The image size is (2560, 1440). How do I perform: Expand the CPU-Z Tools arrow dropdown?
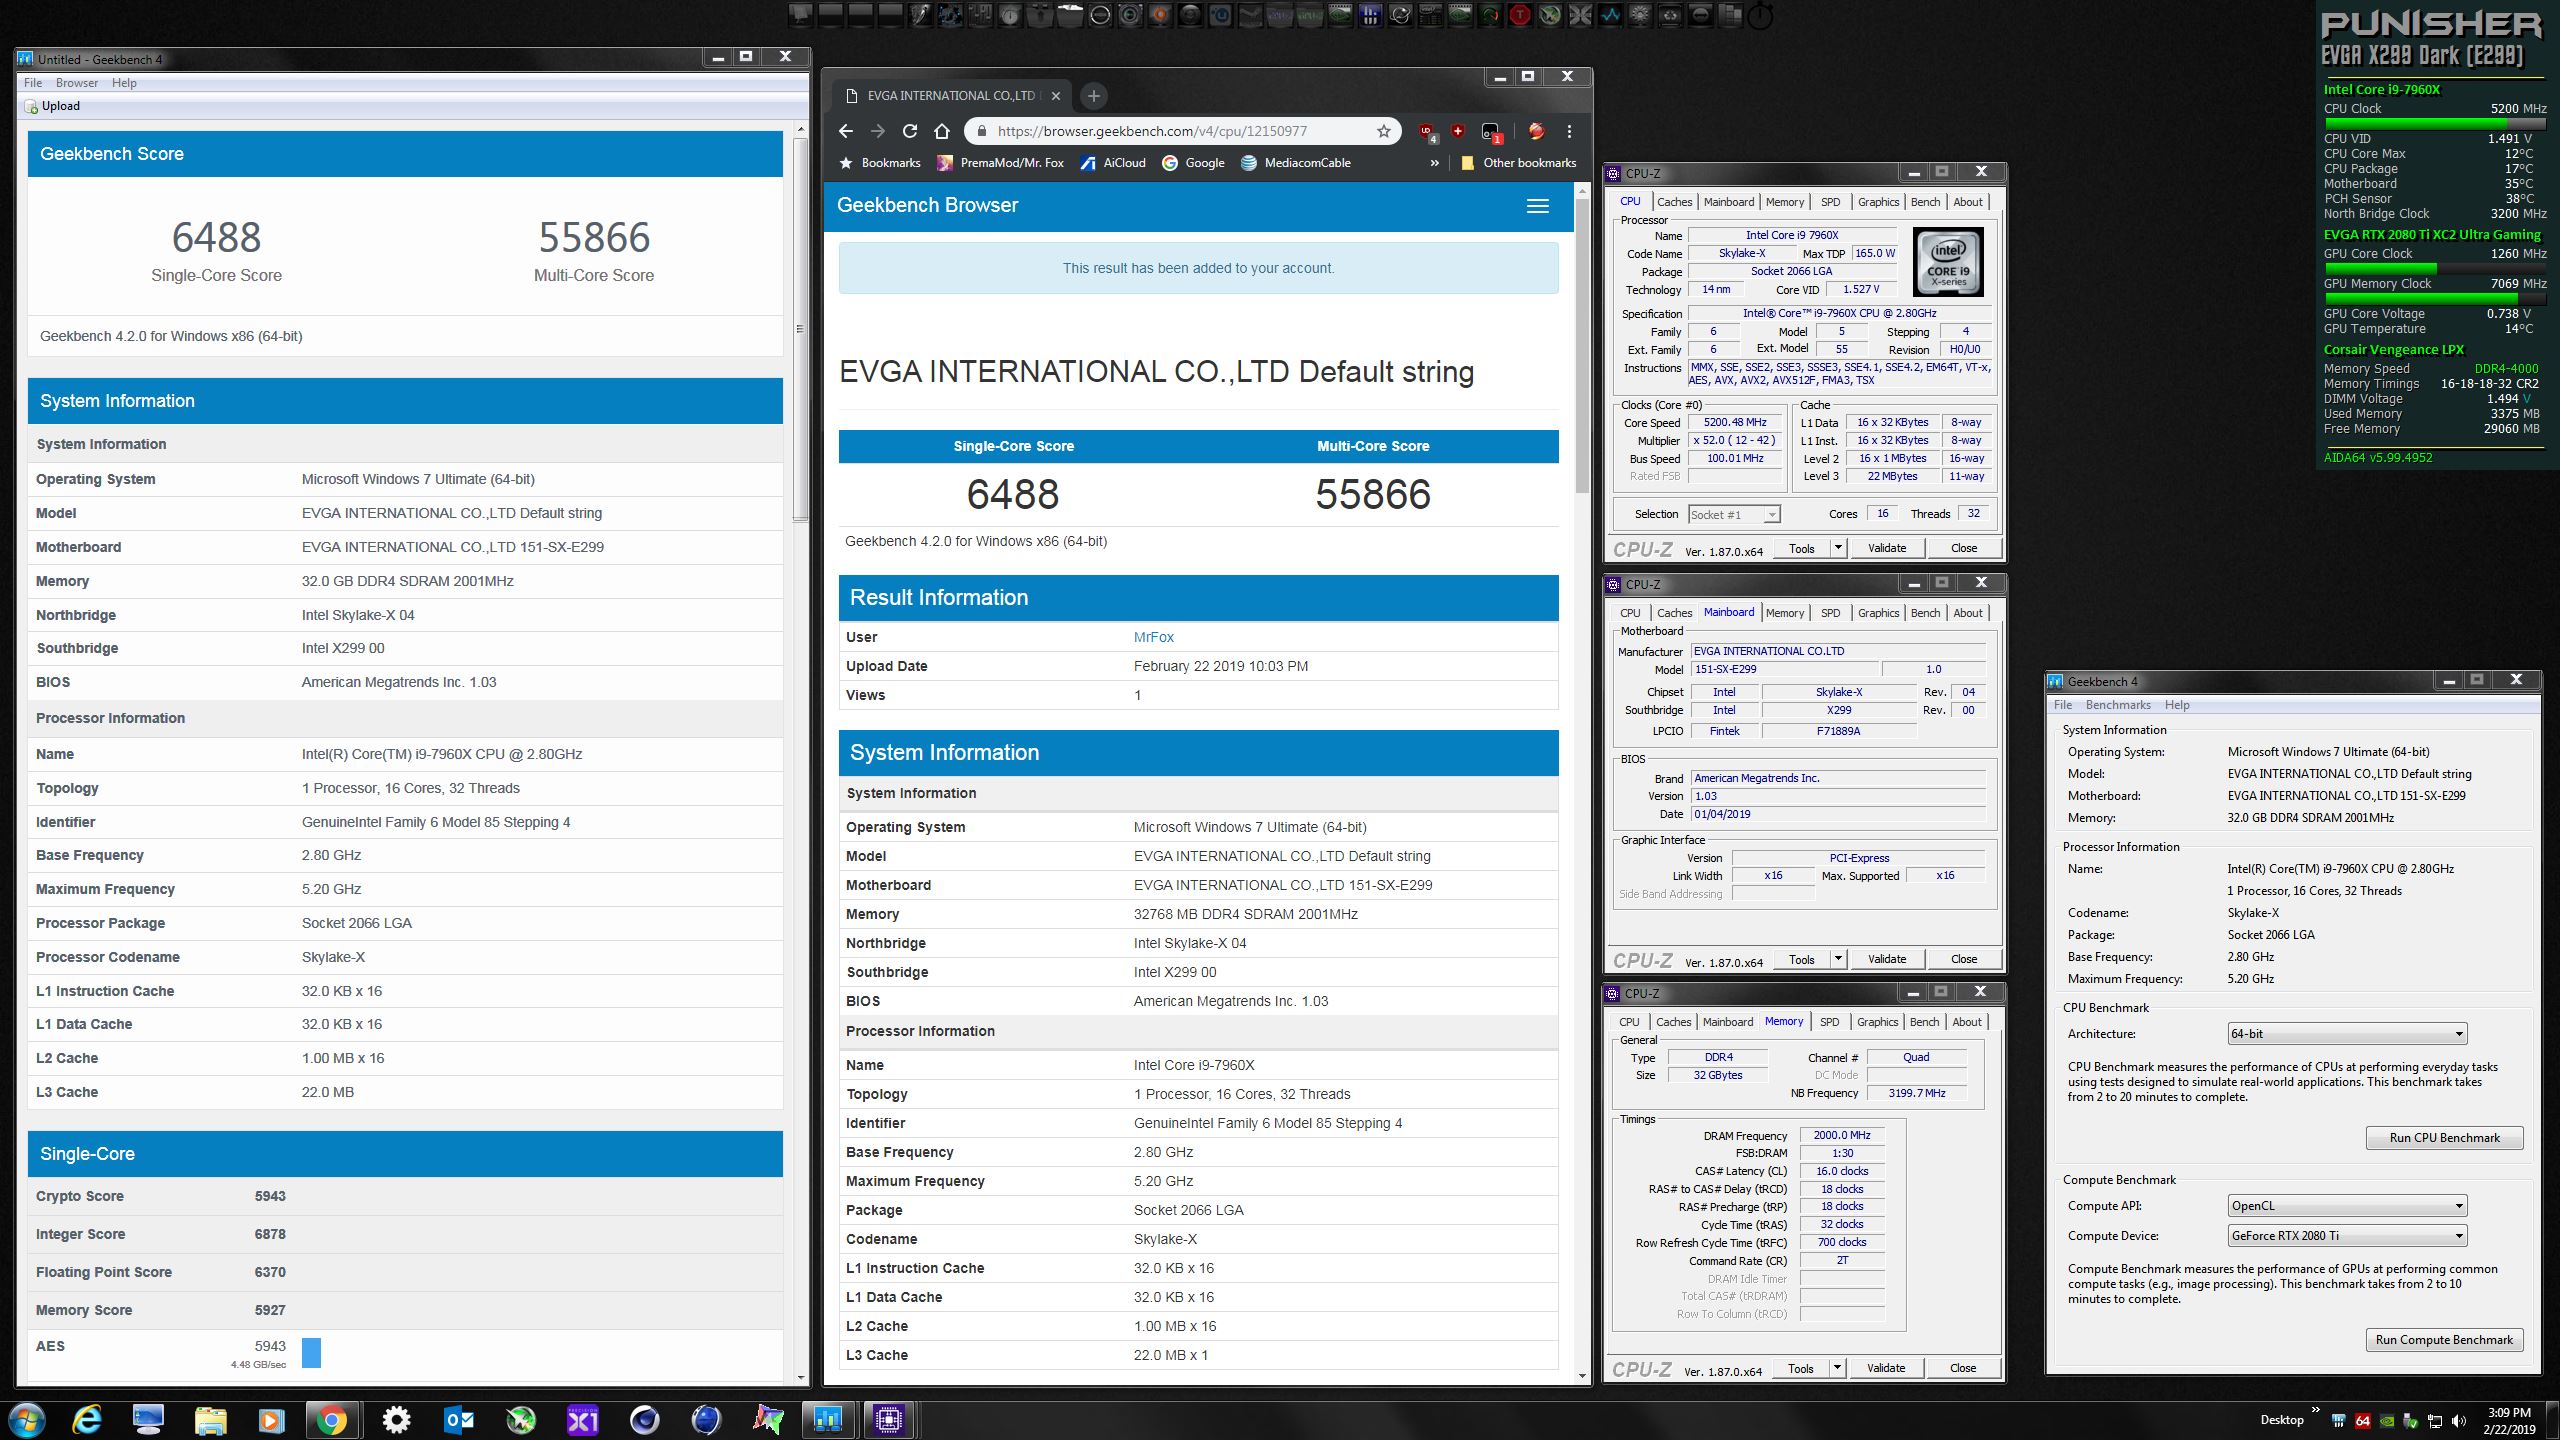(x=1837, y=548)
